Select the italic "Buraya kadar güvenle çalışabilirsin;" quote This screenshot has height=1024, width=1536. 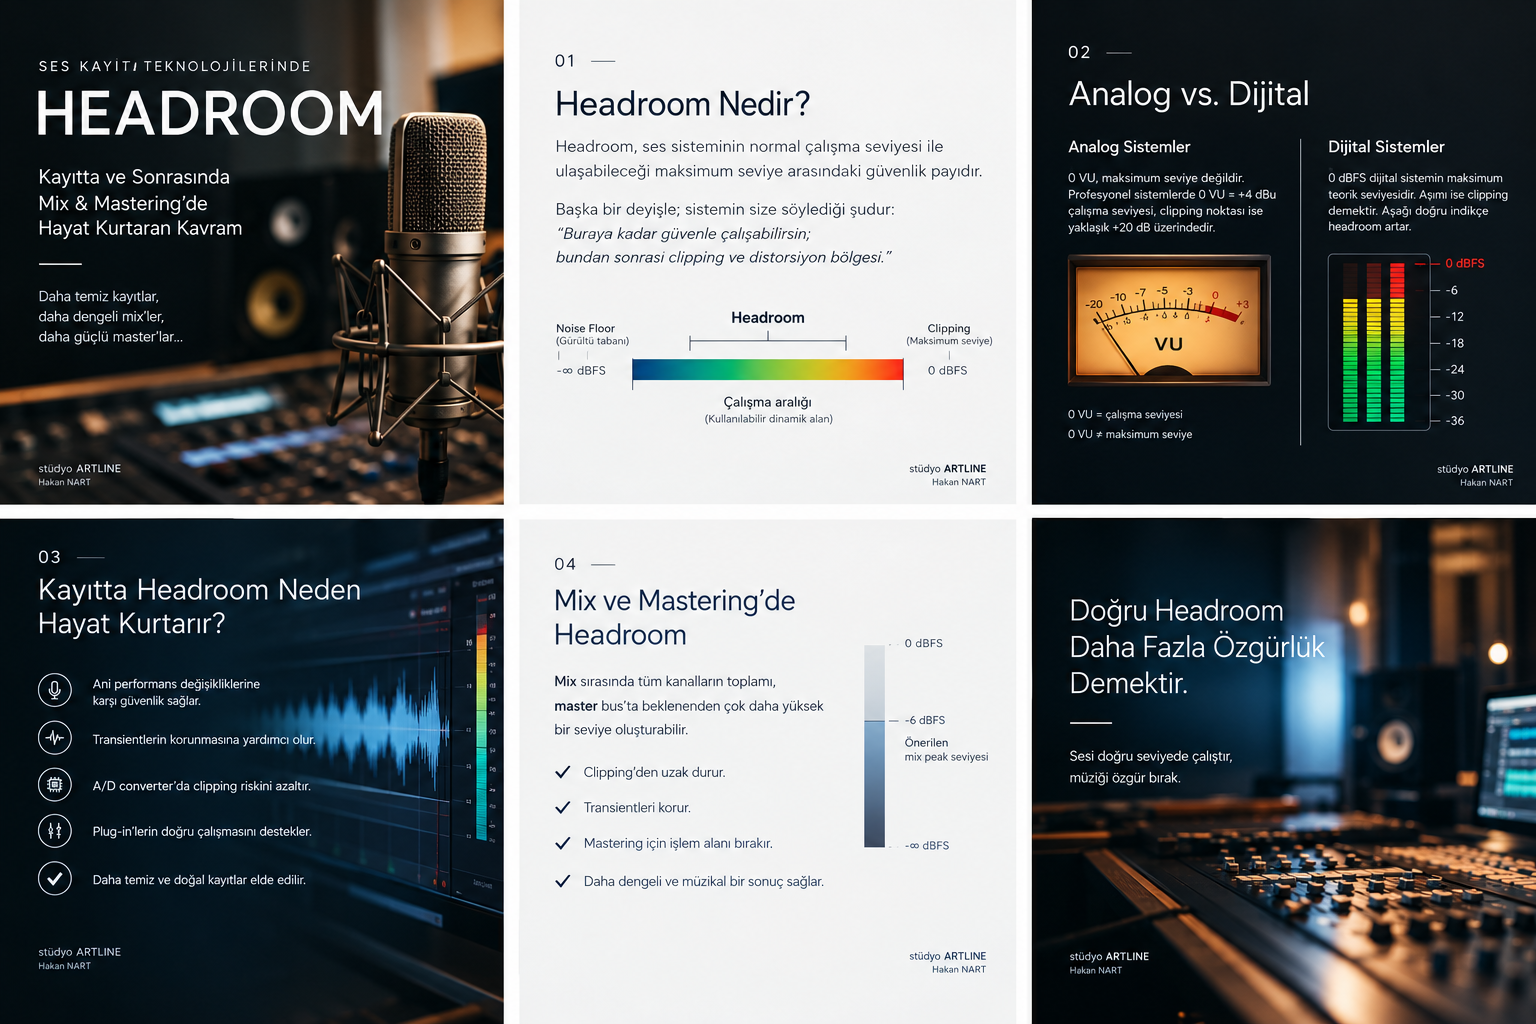click(x=683, y=233)
